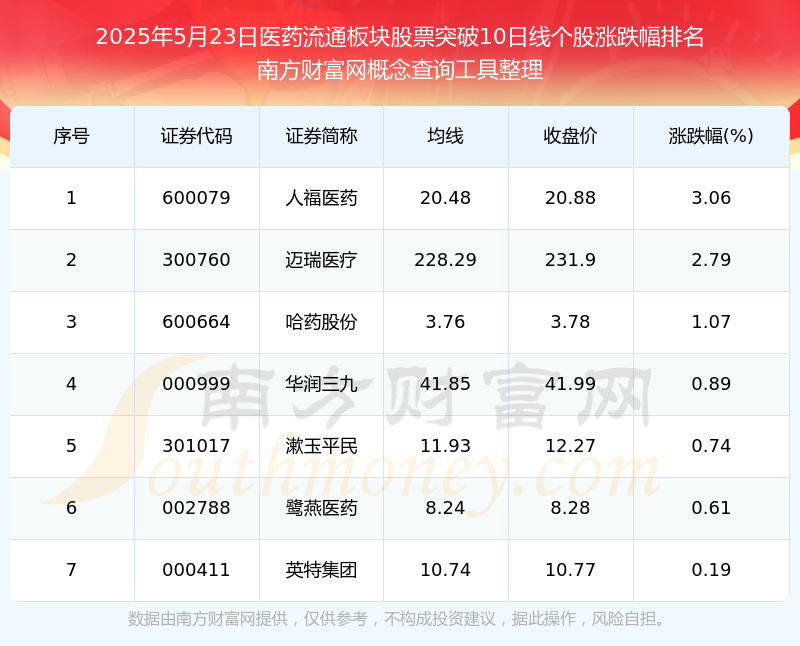
Task: Click closing price 20.88
Action: [570, 198]
